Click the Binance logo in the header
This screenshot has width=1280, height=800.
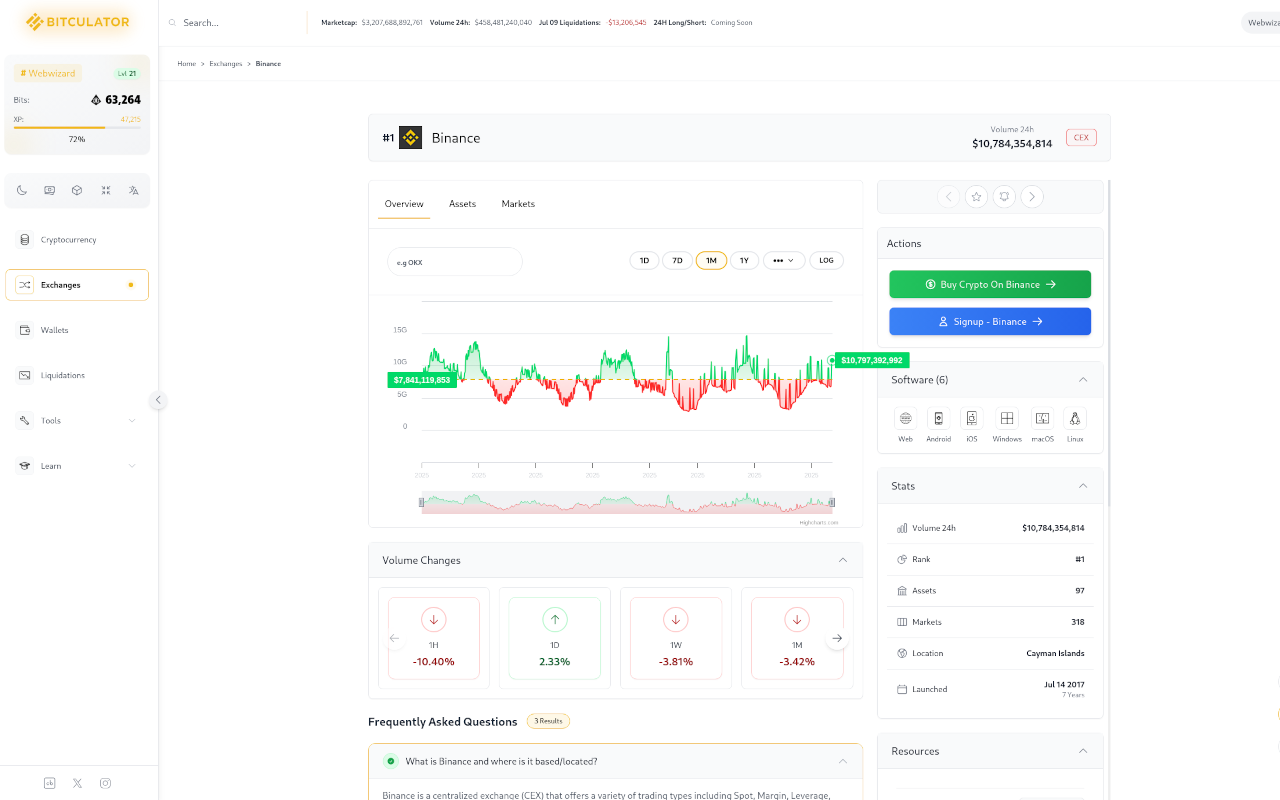tap(410, 138)
